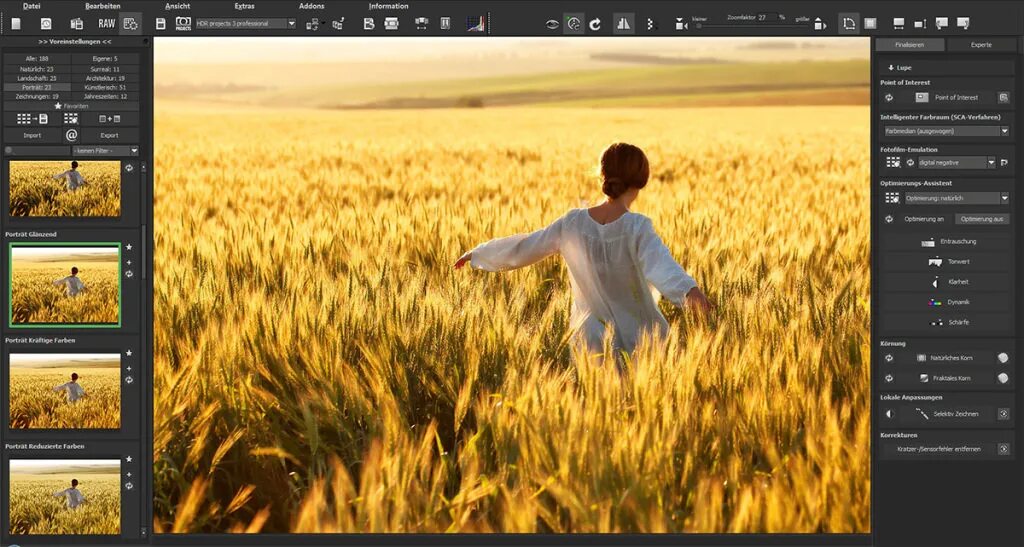1024x547 pixels.
Task: Switch to the Finalisieren tab
Action: pyautogui.click(x=910, y=45)
